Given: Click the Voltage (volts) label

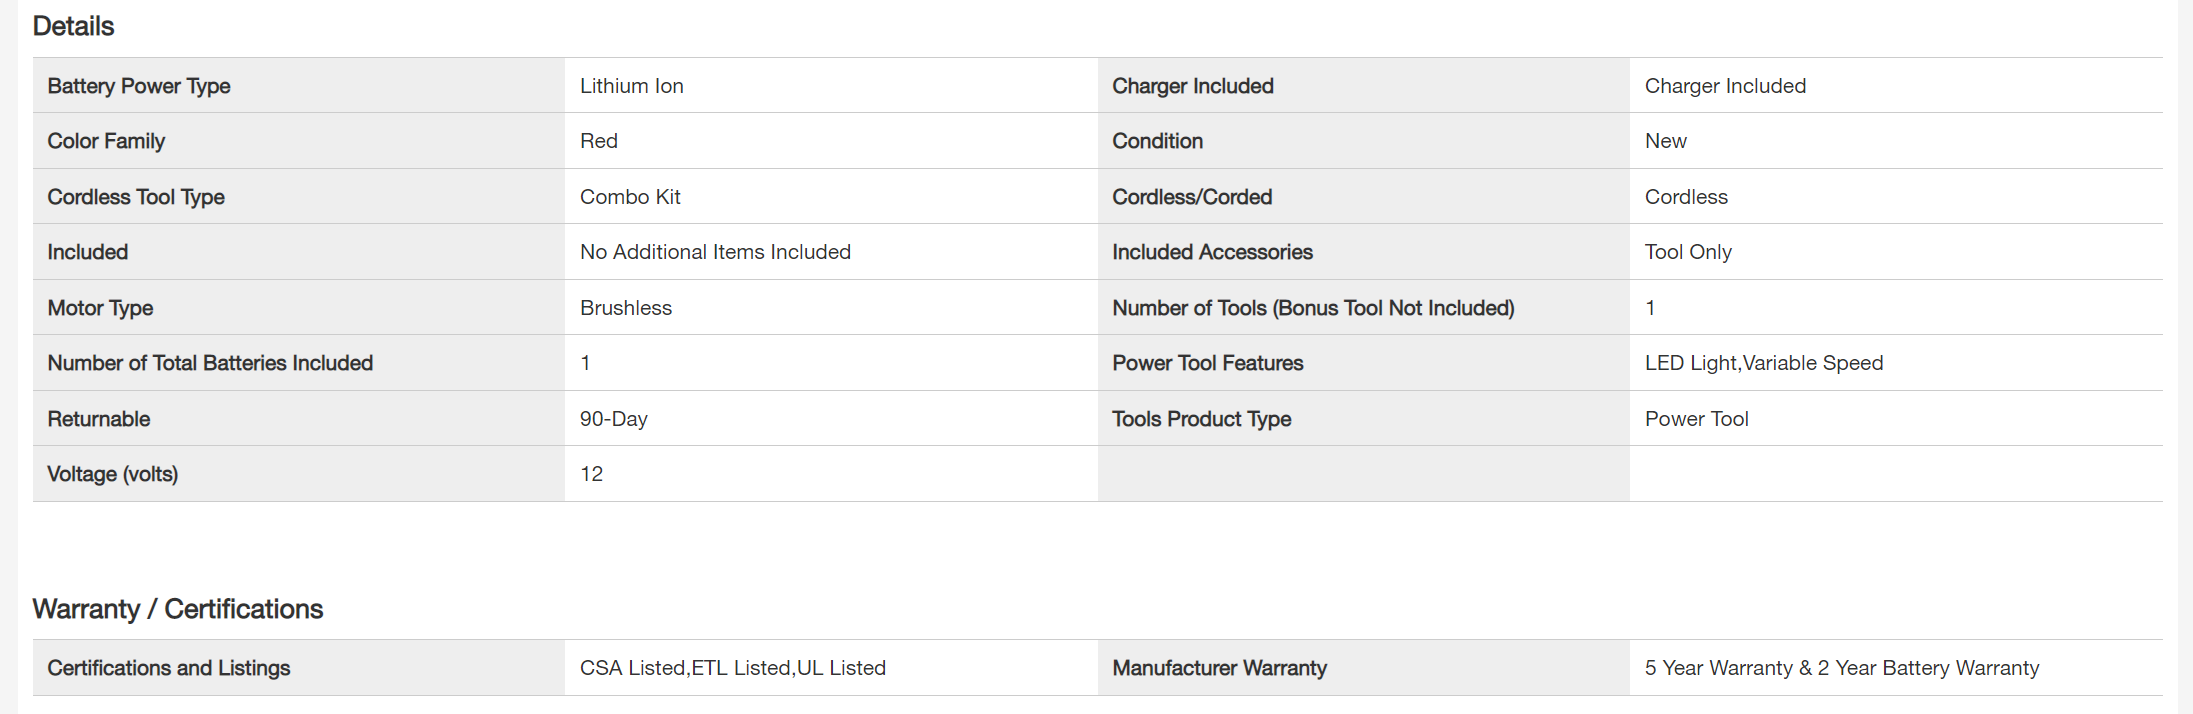Looking at the screenshot, I should (x=112, y=474).
